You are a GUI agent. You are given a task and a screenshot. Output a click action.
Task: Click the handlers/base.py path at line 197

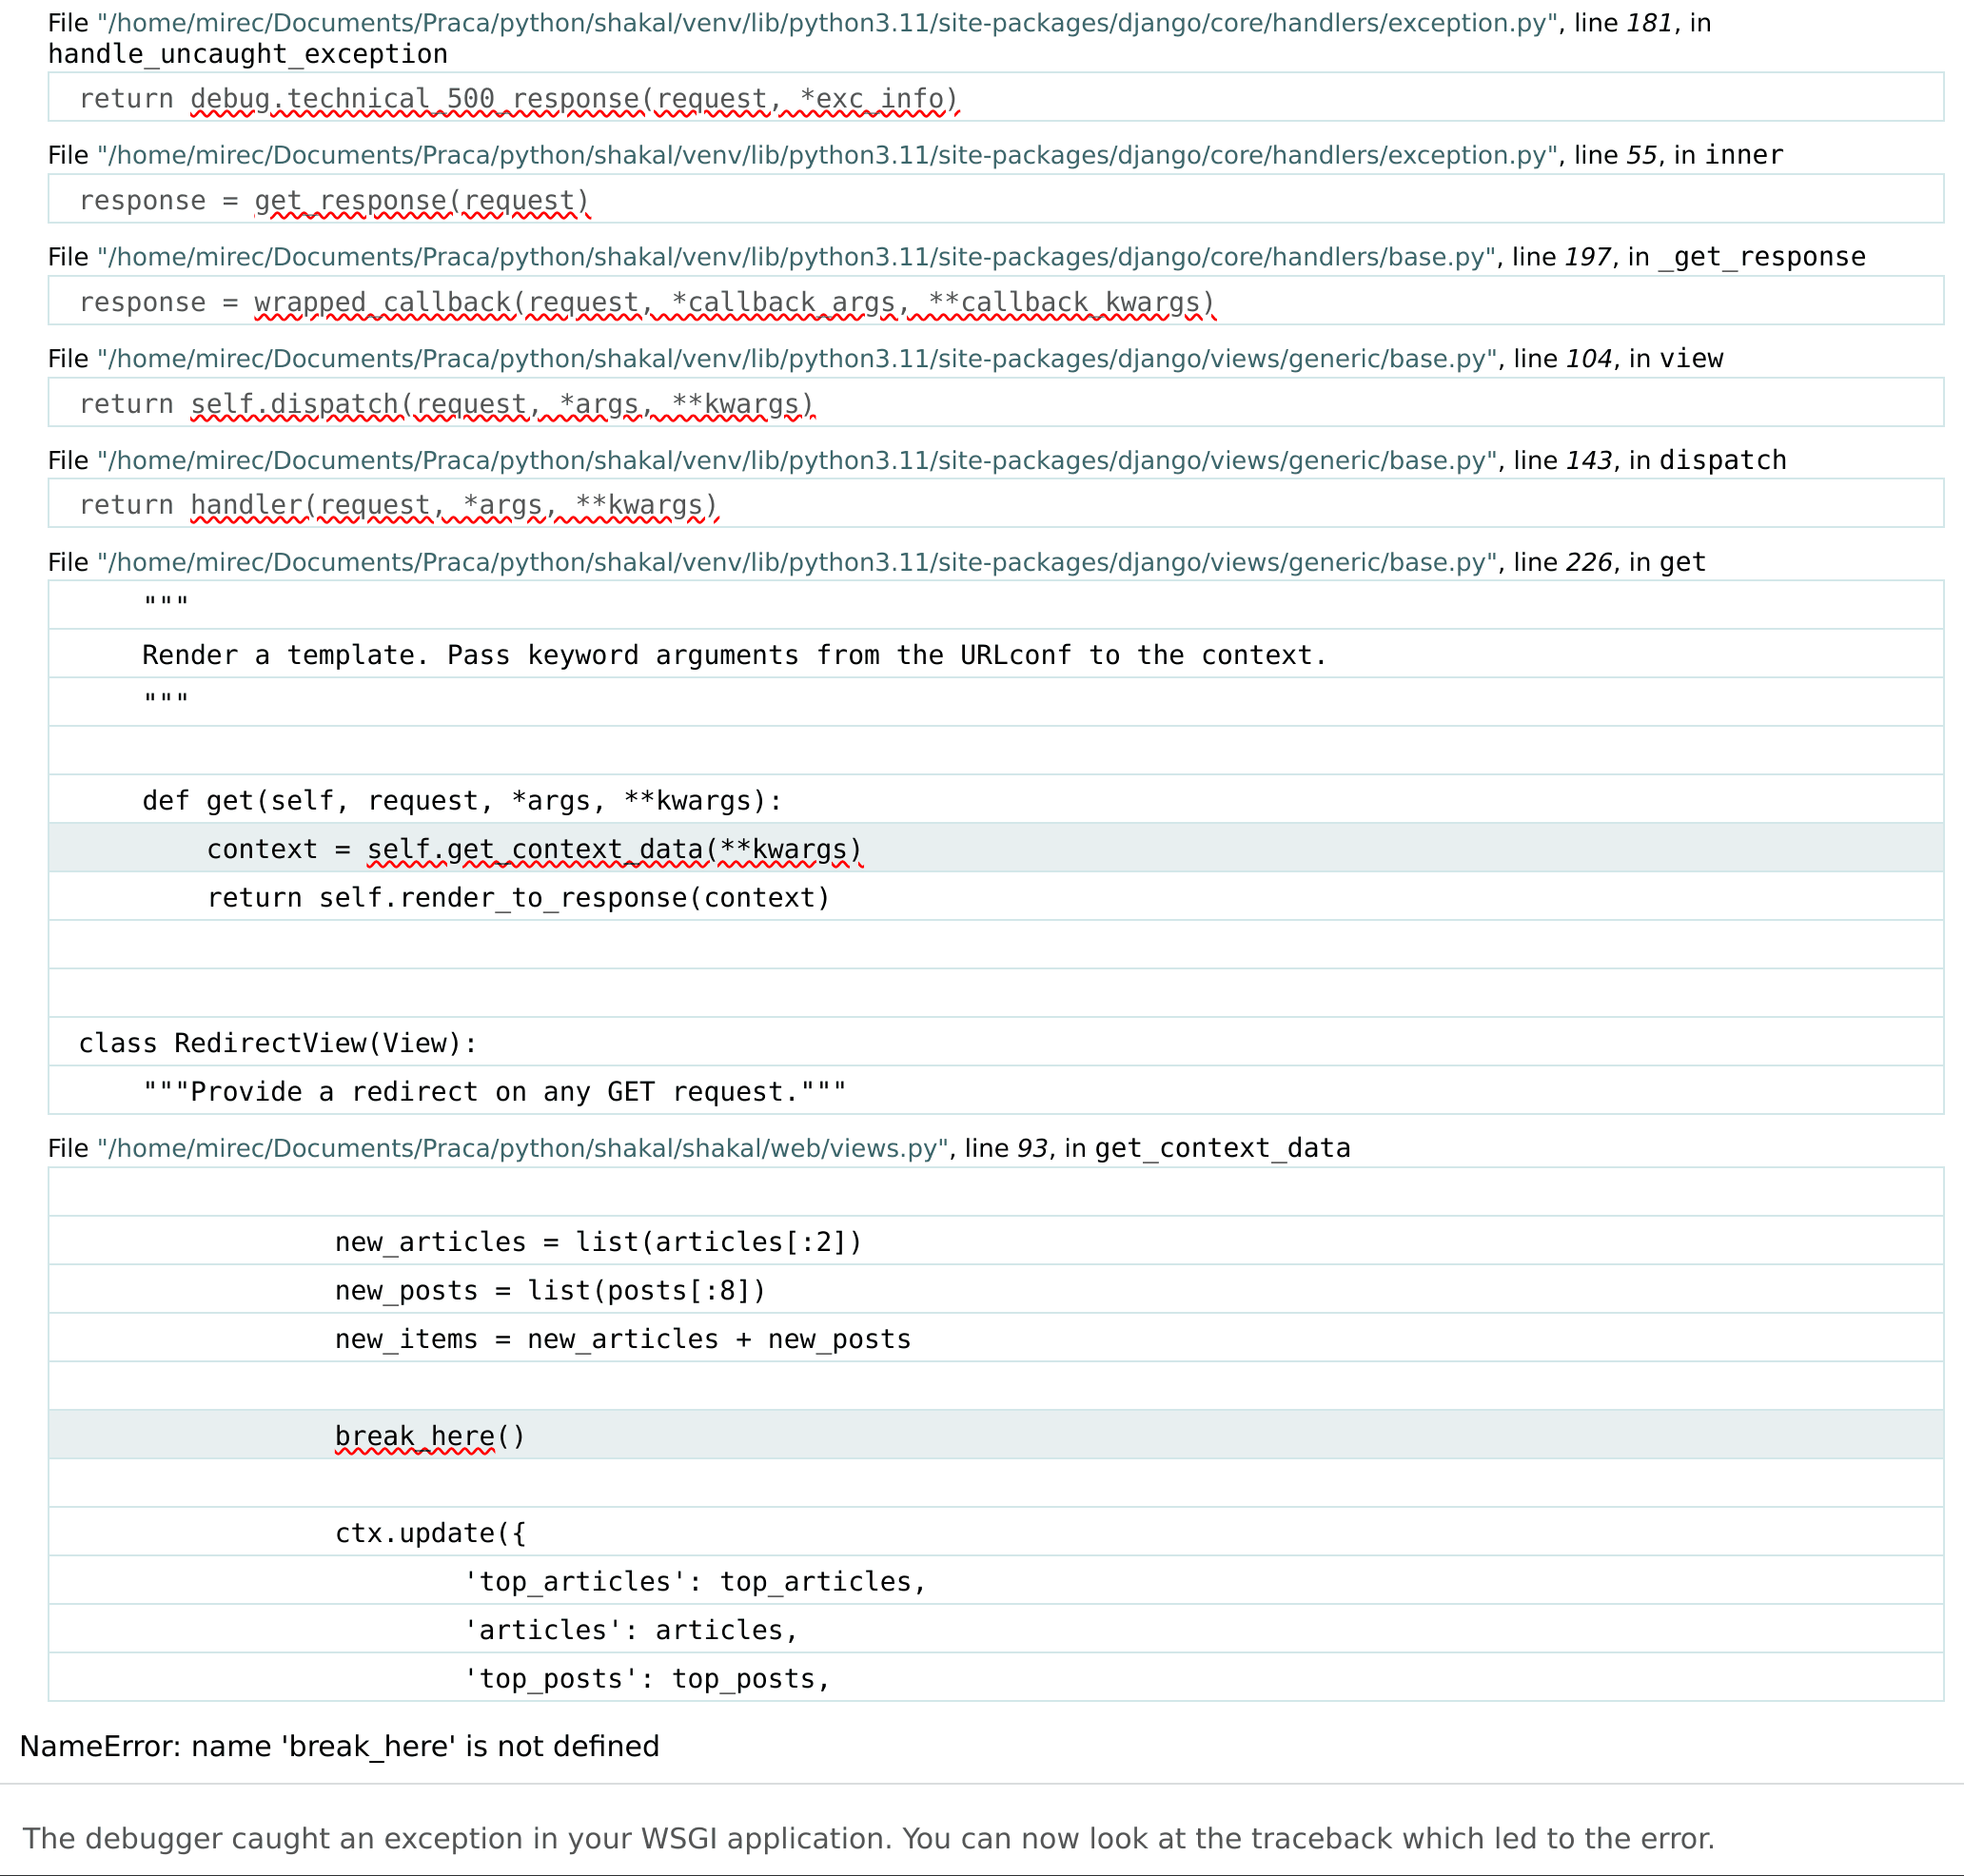795,257
